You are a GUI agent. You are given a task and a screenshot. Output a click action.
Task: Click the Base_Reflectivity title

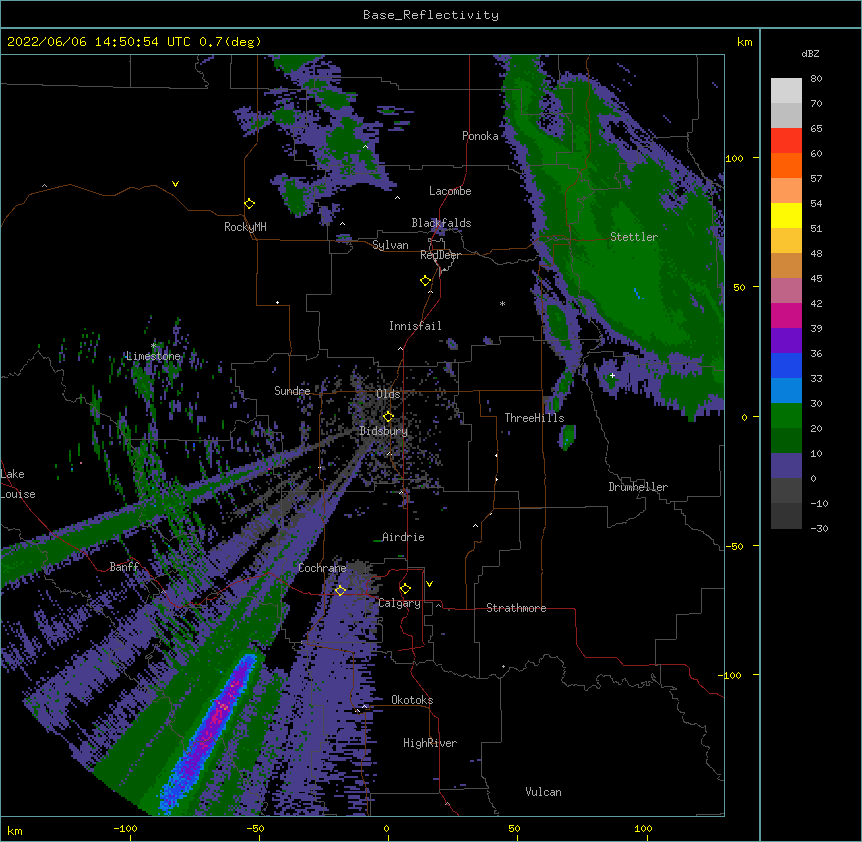point(431,15)
